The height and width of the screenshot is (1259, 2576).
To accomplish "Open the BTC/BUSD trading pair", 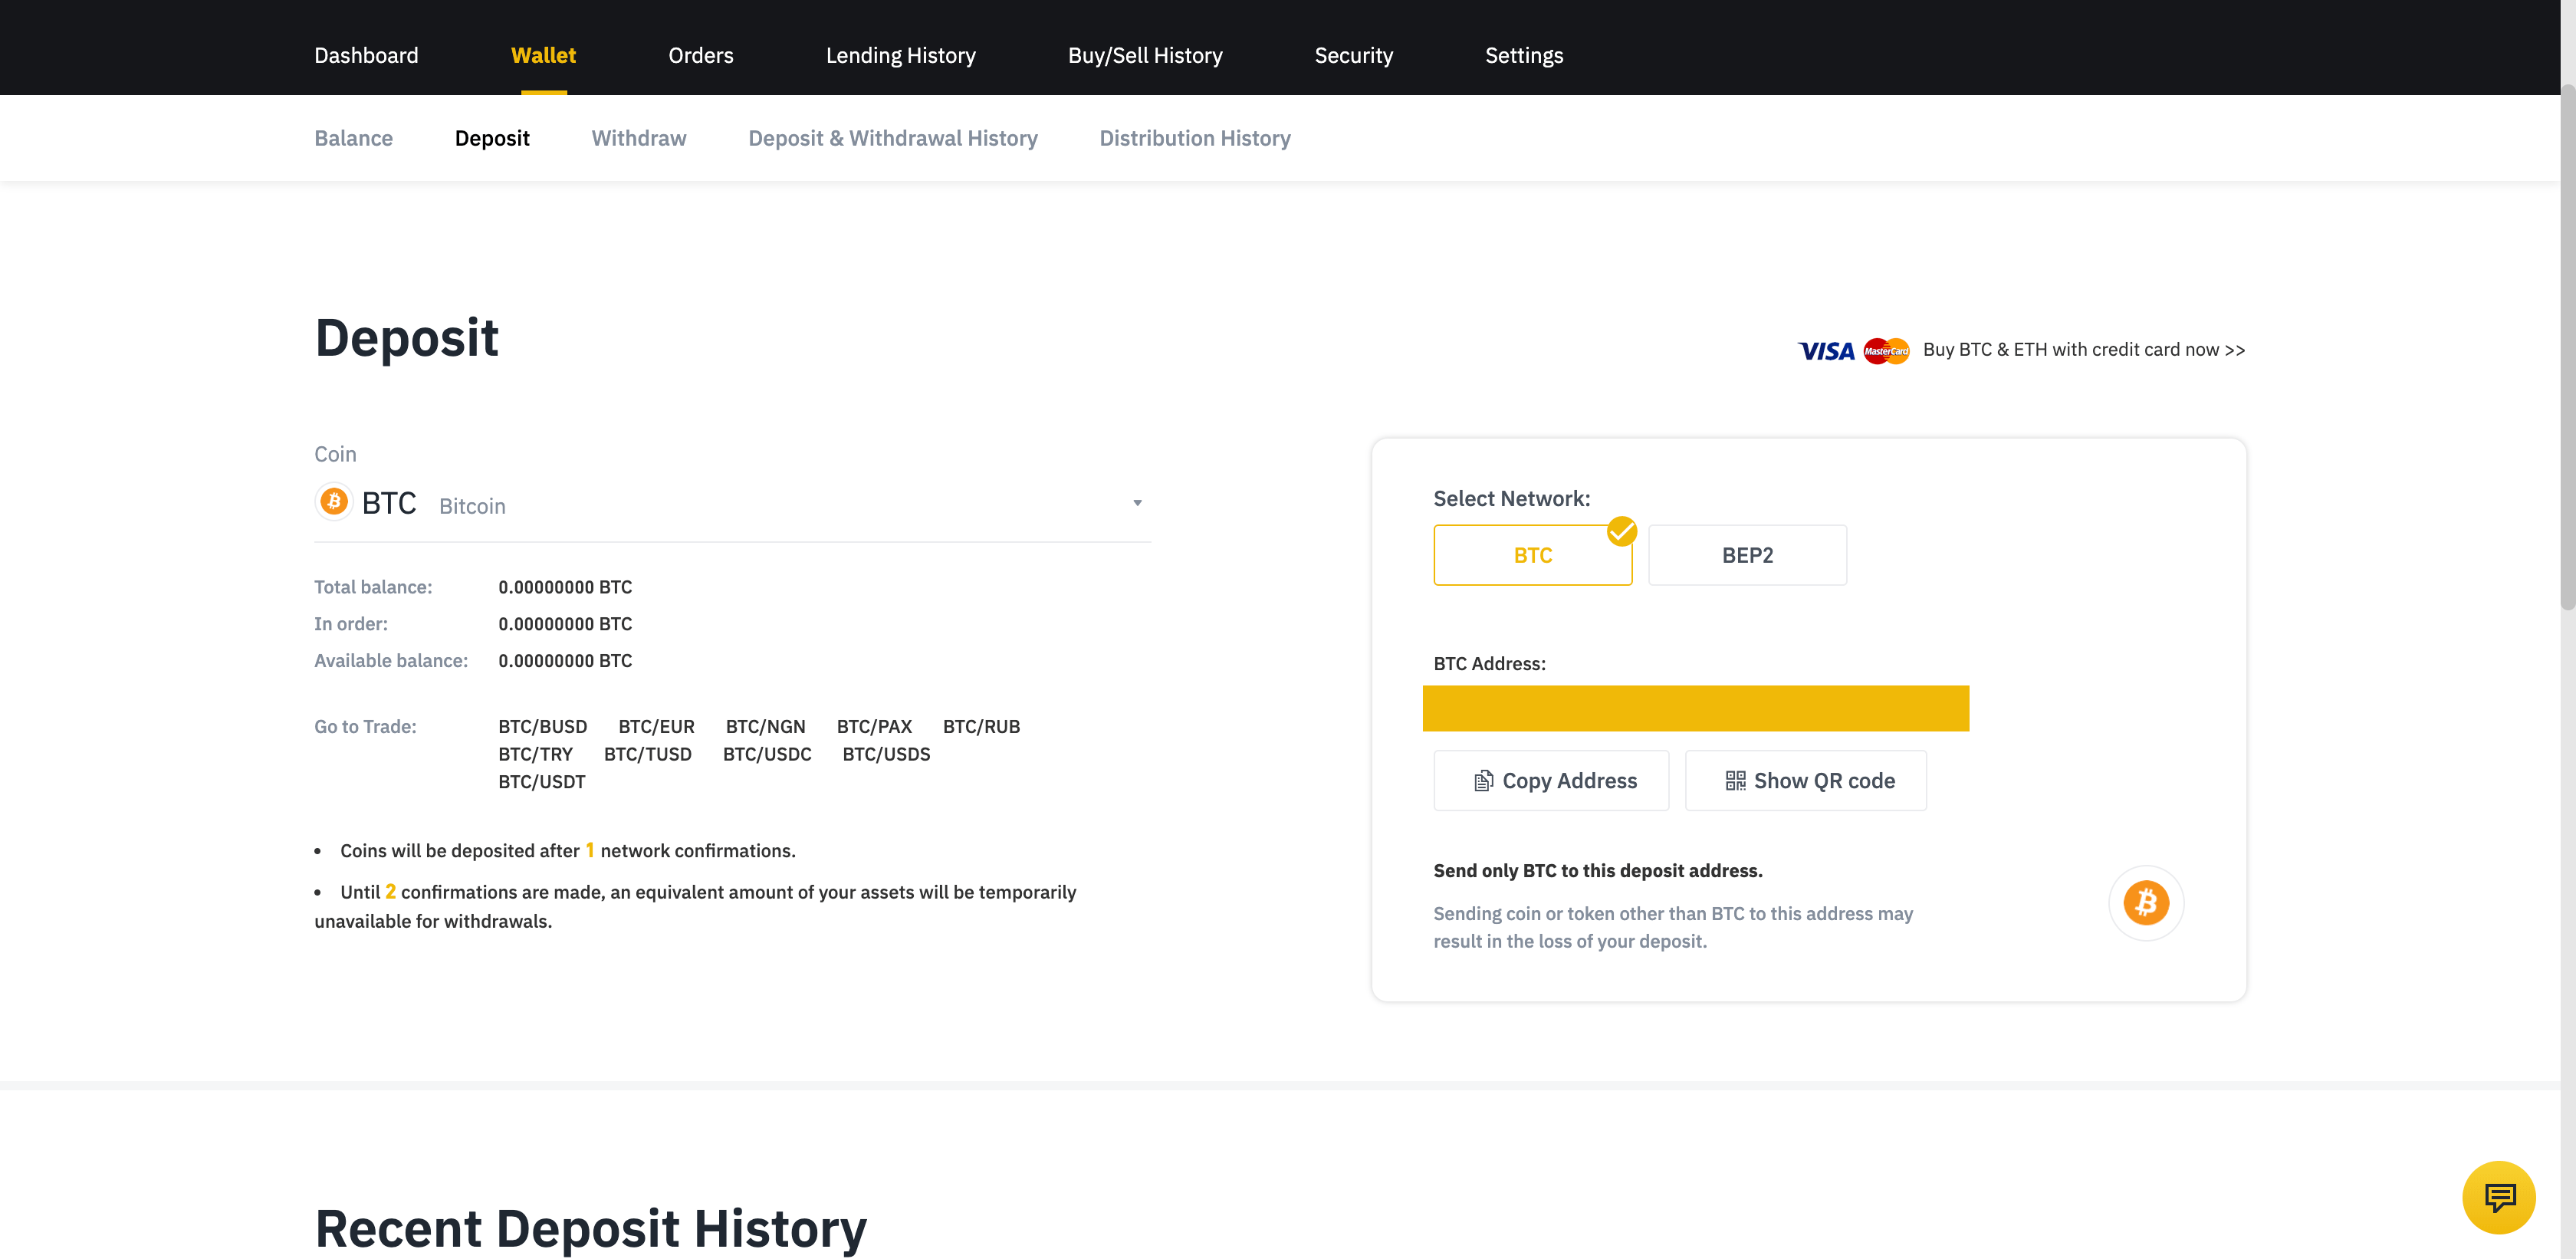I will (x=542, y=727).
